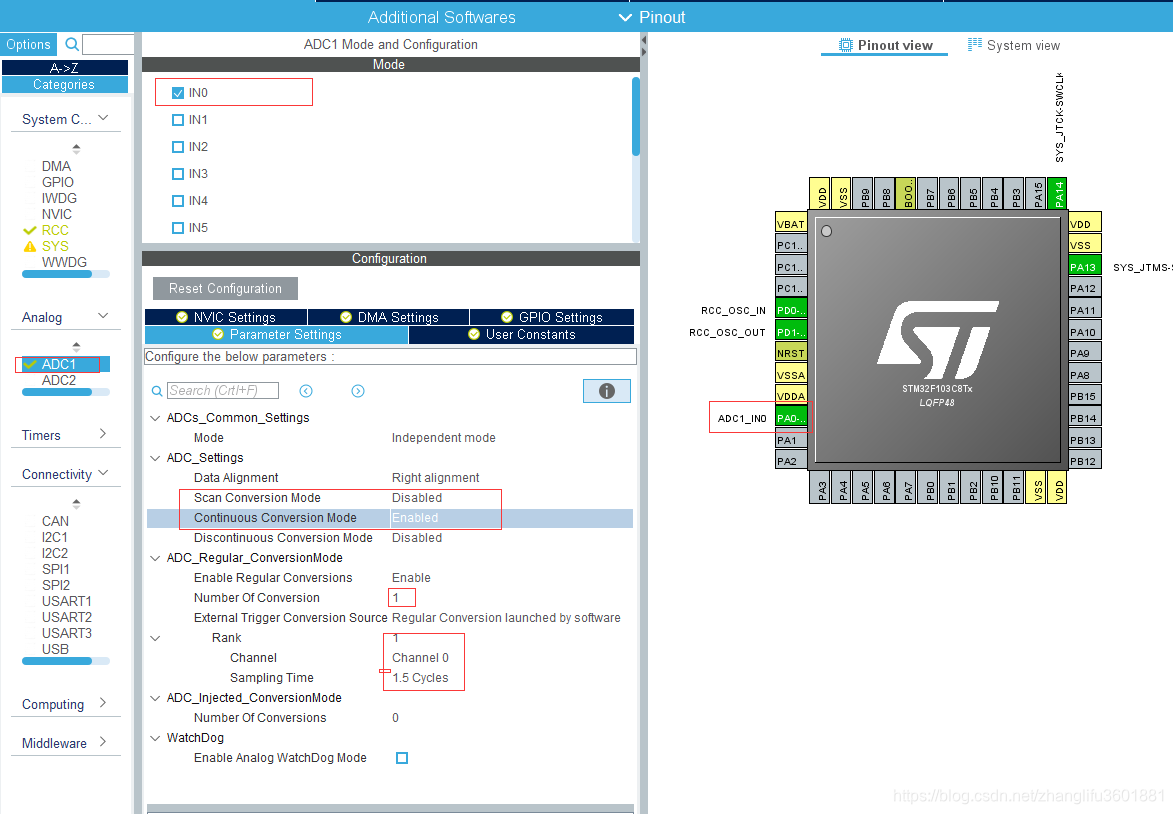Sort peripherals with A->Z button
The height and width of the screenshot is (814, 1173).
click(64, 67)
